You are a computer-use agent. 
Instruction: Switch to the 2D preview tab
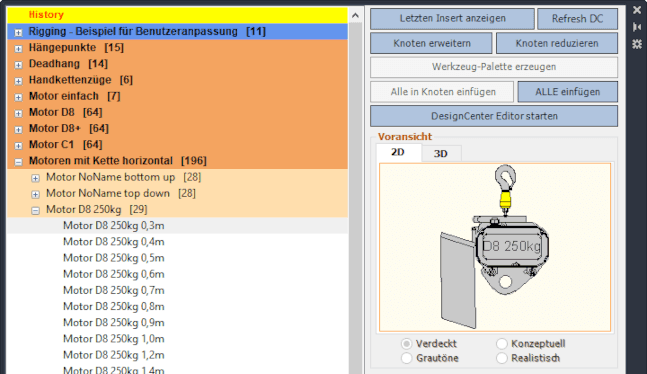click(398, 152)
